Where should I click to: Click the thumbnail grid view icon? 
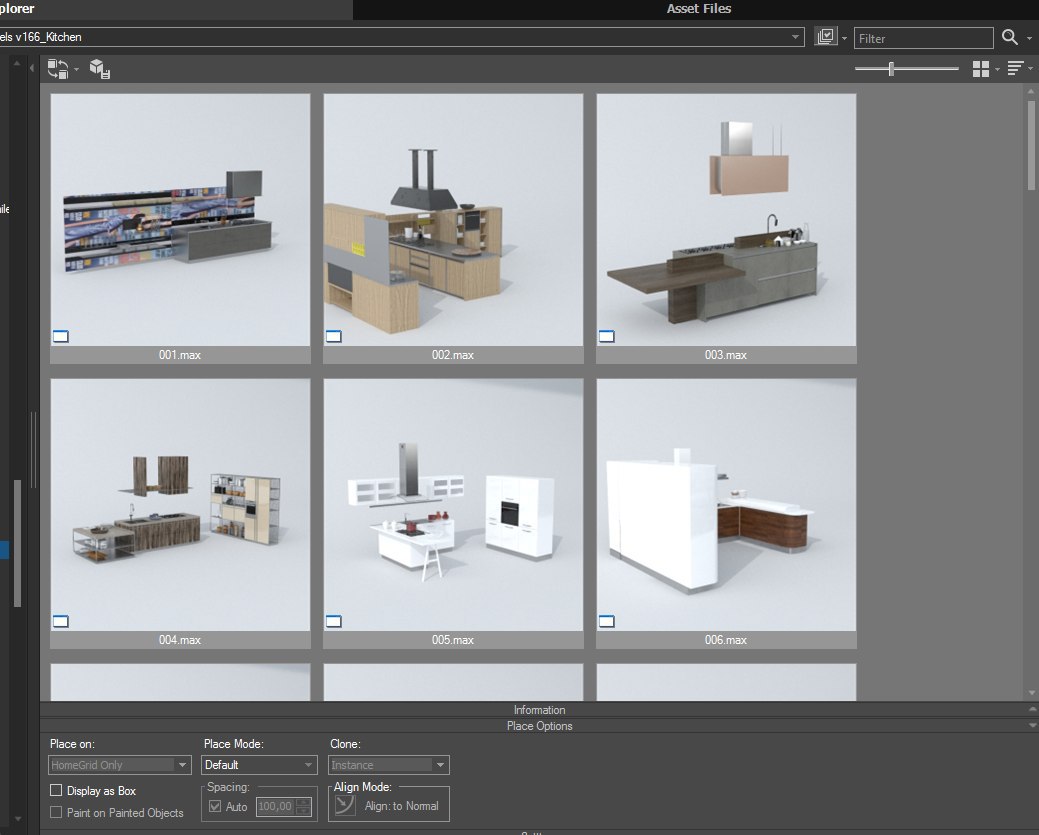click(x=981, y=68)
